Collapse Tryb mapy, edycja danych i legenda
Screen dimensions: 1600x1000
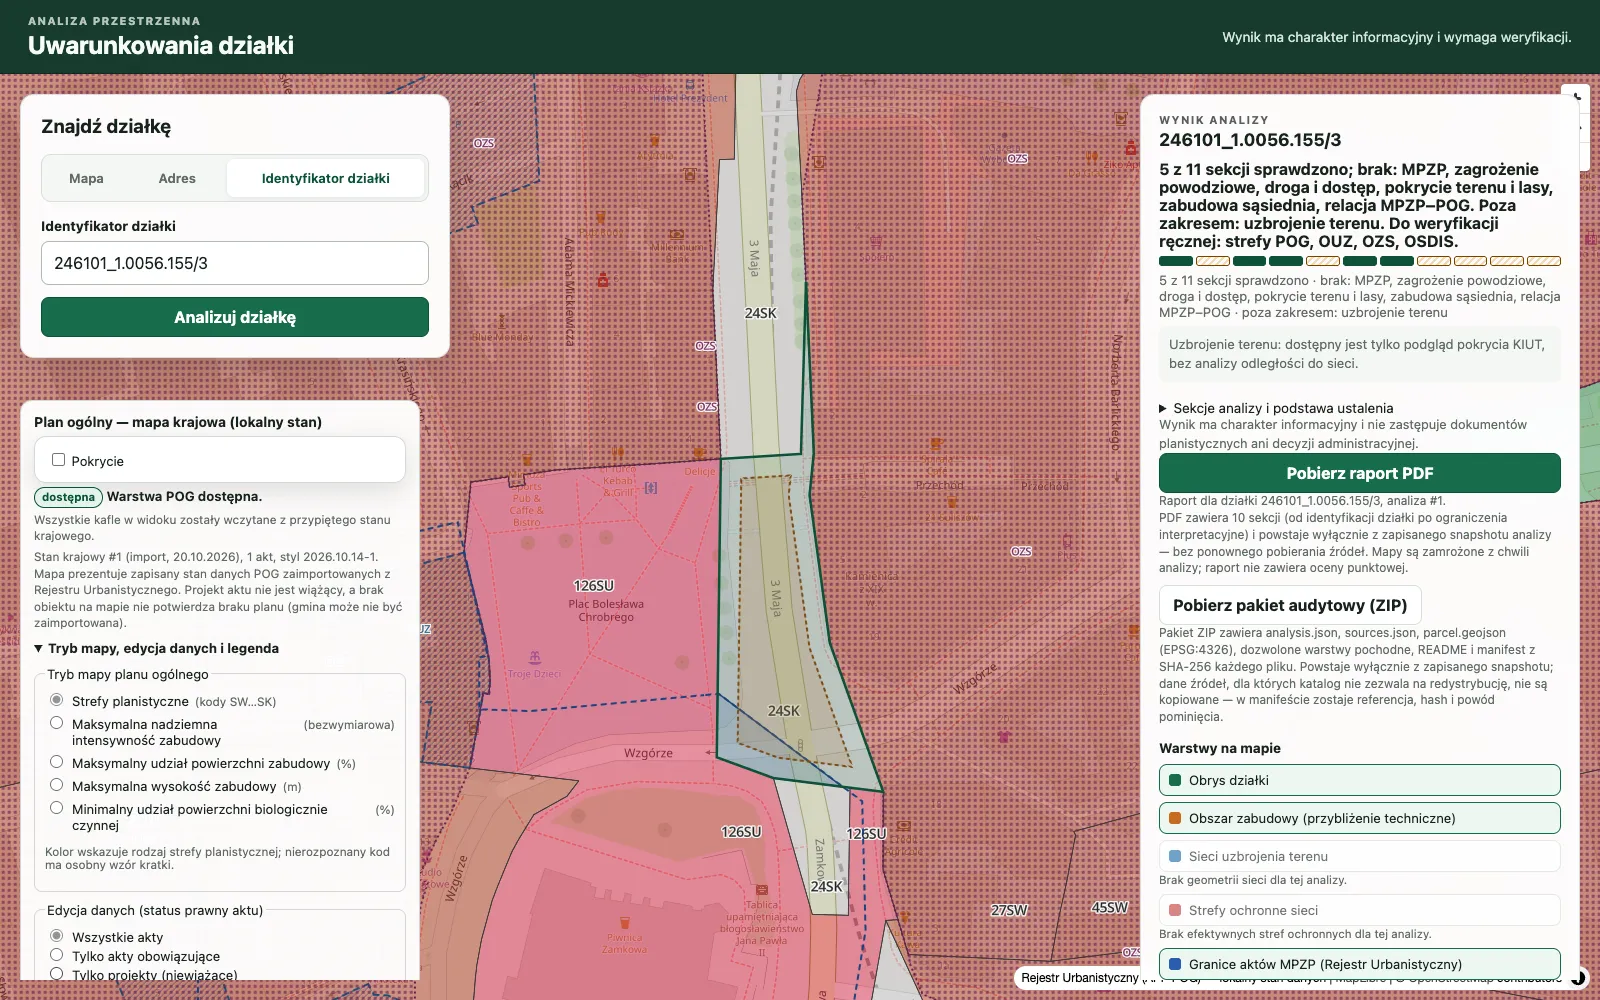(157, 648)
